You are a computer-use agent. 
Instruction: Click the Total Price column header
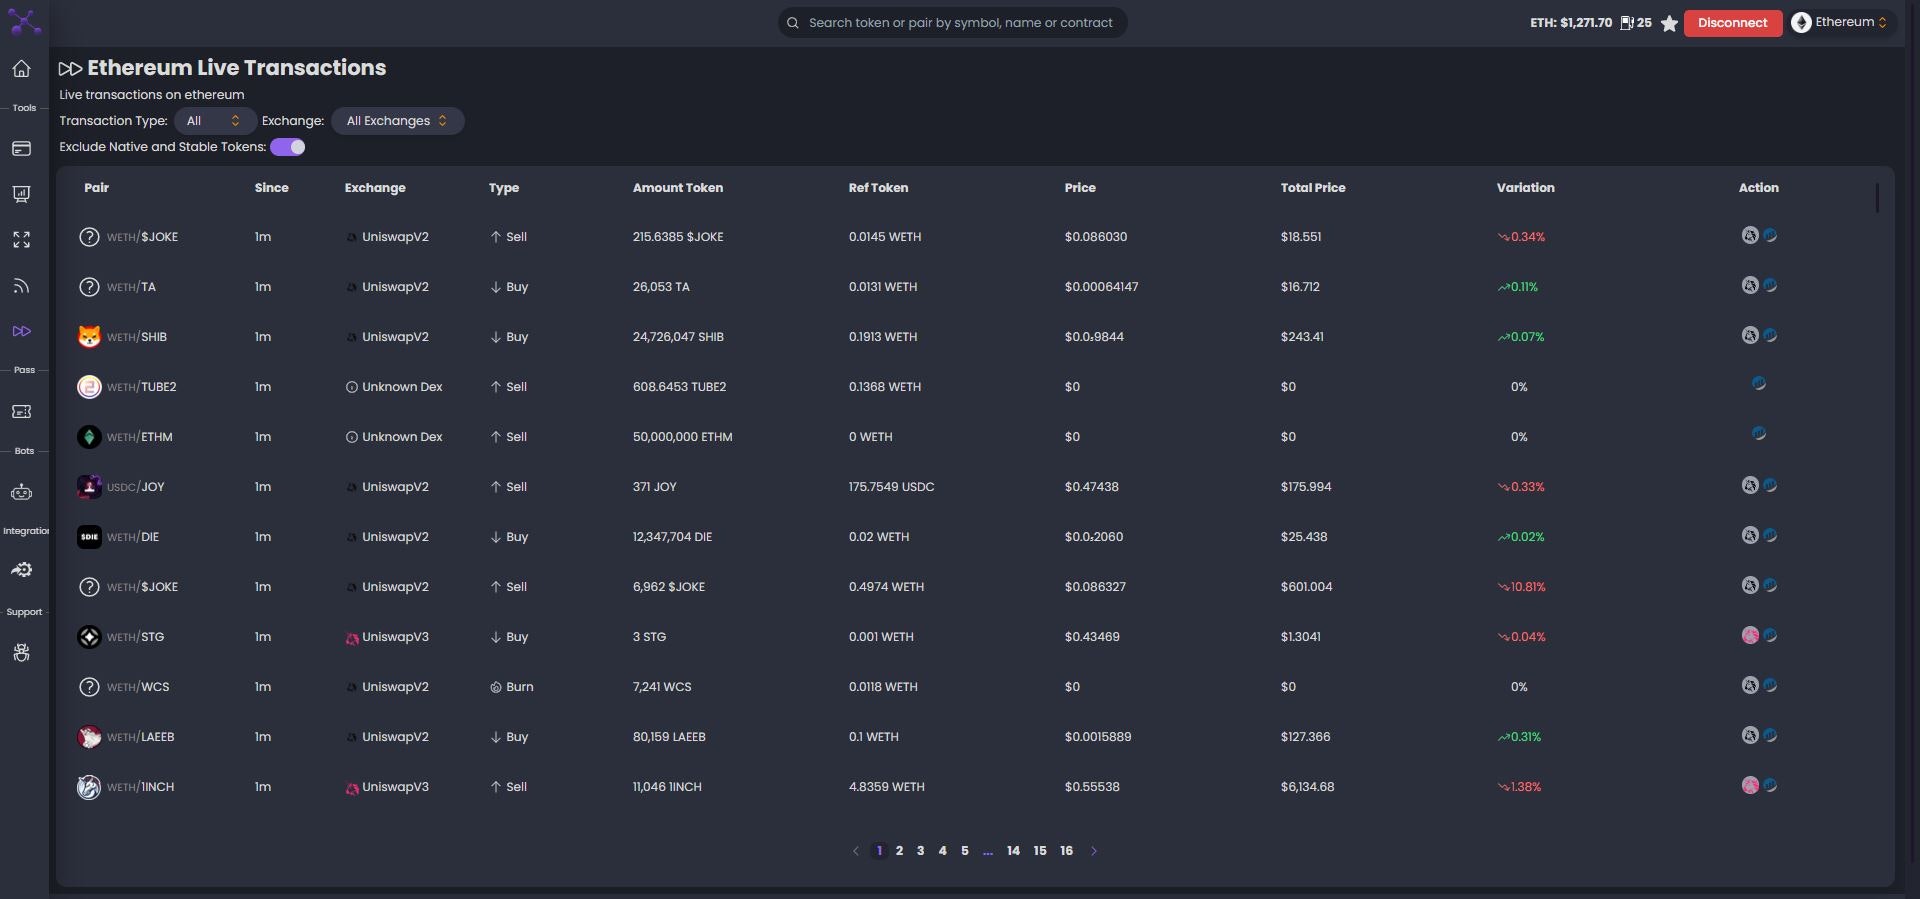[x=1313, y=188]
